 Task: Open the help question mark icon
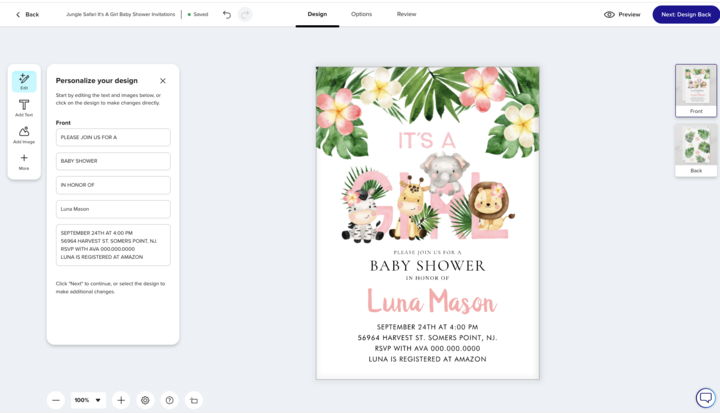click(169, 400)
